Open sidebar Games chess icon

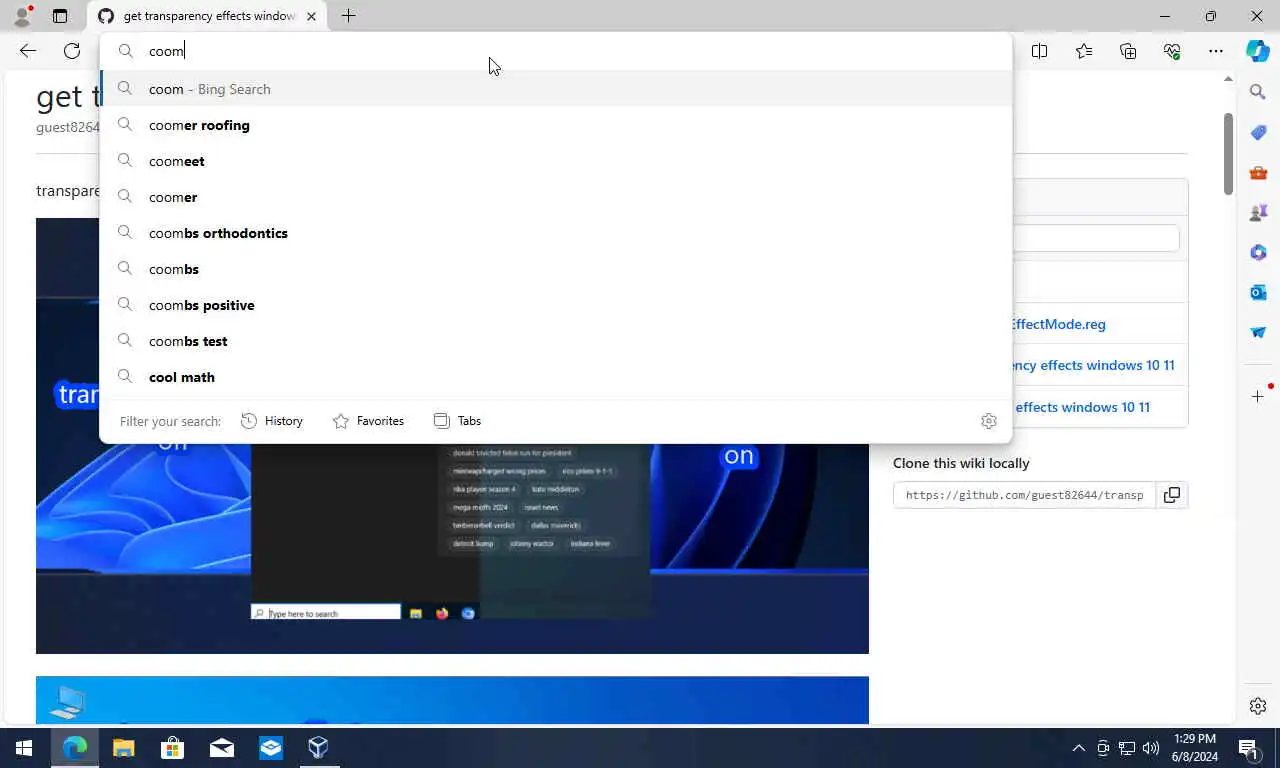coord(1258,212)
